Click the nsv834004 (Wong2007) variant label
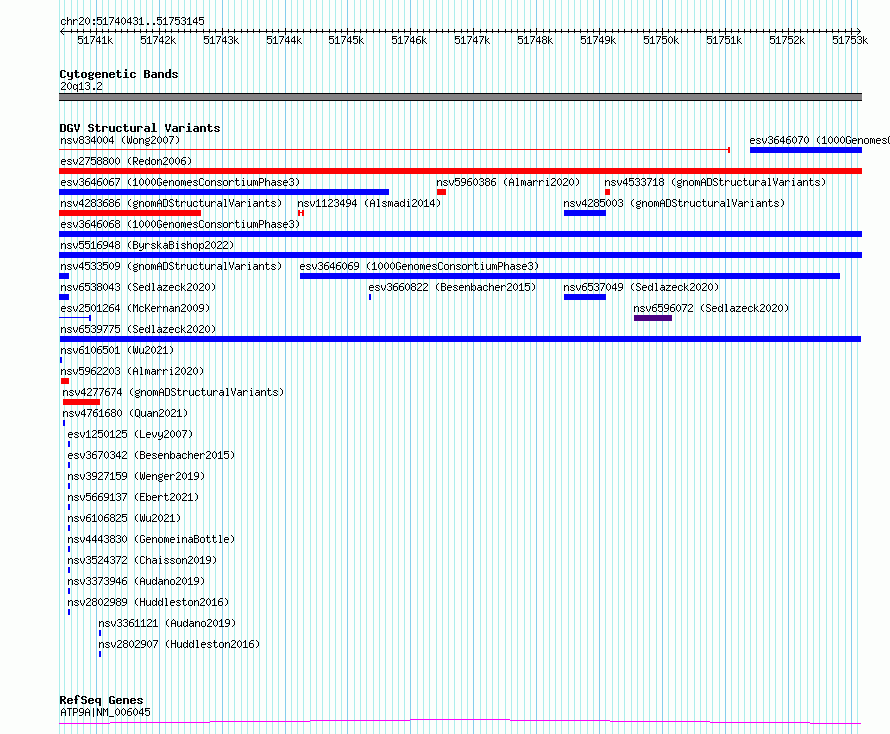 (x=120, y=140)
